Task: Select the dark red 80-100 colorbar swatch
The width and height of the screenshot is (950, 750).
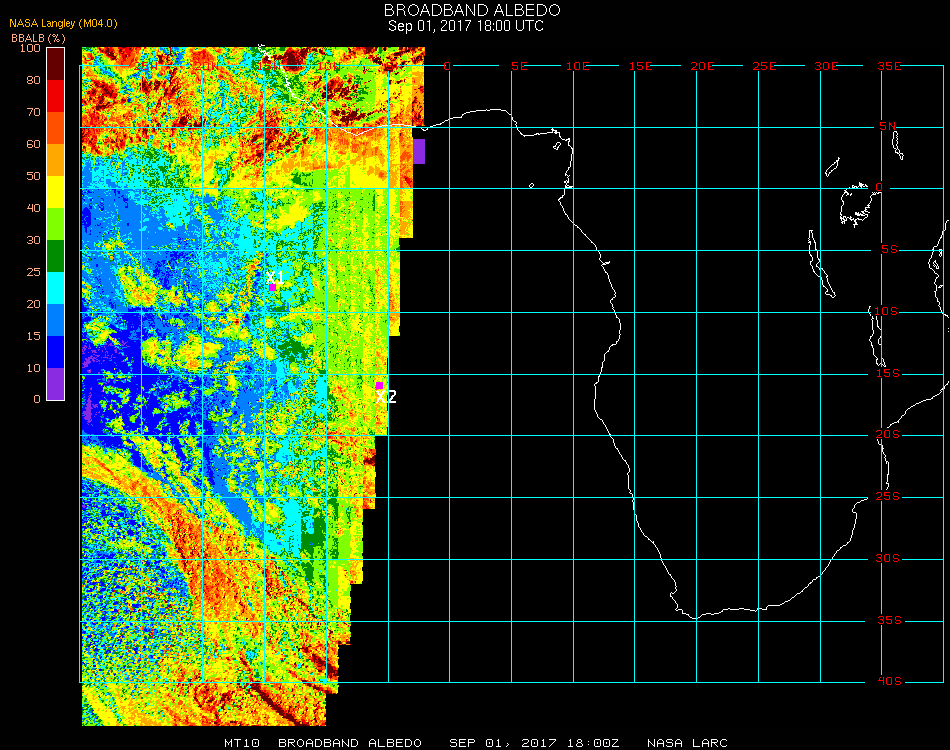Action: pos(56,64)
